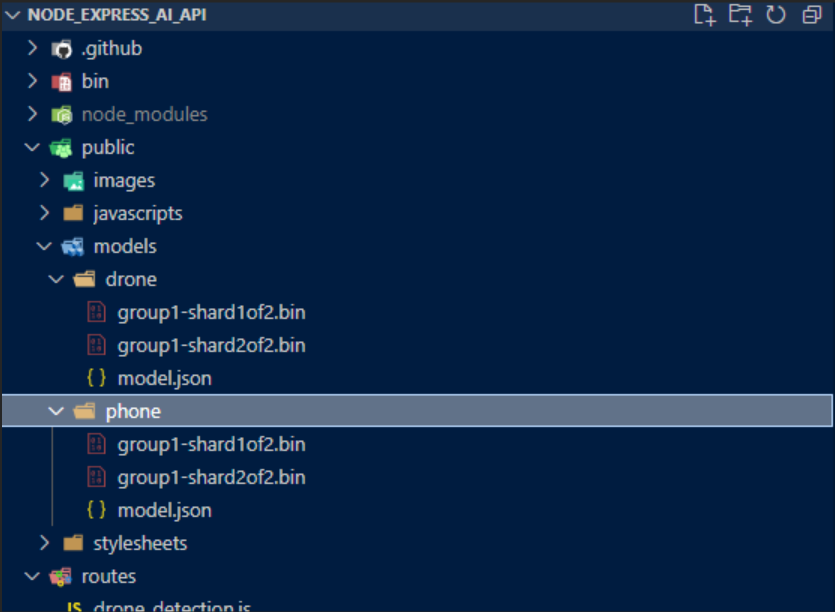
Task: Click the New Folder icon in explorer header
Action: (740, 14)
